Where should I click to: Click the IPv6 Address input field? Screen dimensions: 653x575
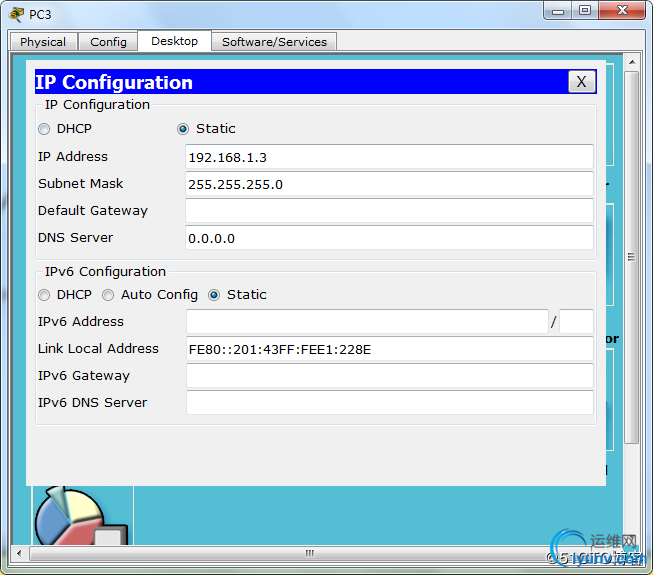tap(367, 321)
